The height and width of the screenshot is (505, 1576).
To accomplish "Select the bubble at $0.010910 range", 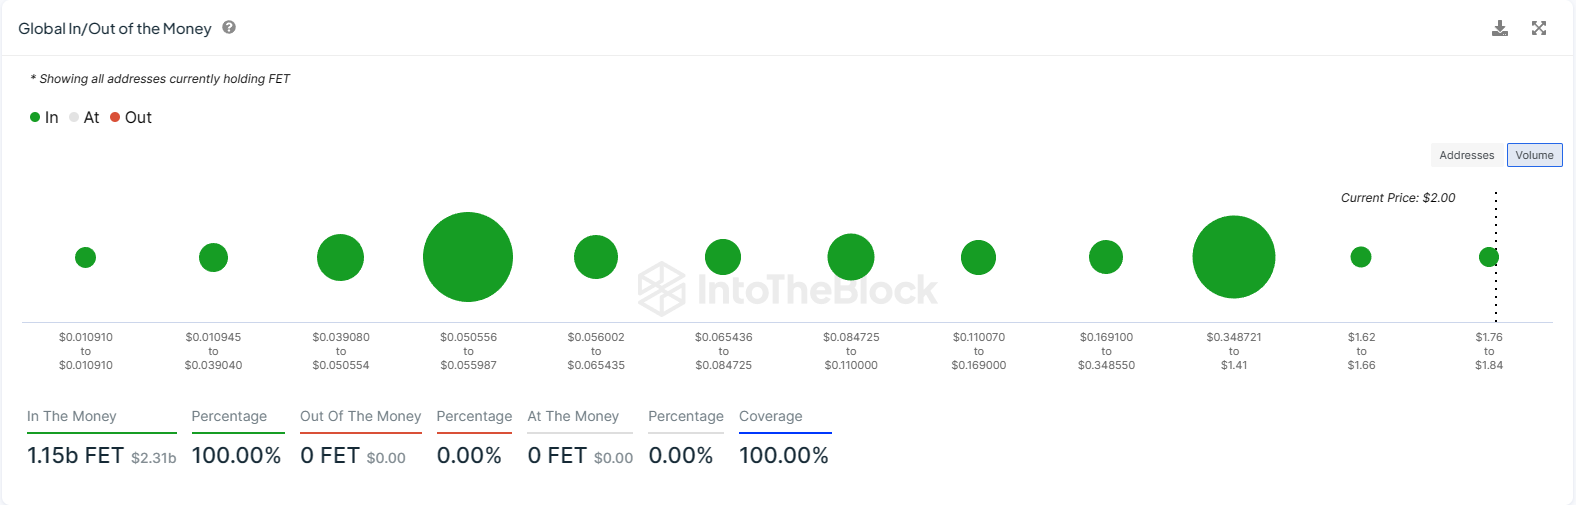I will coord(86,257).
